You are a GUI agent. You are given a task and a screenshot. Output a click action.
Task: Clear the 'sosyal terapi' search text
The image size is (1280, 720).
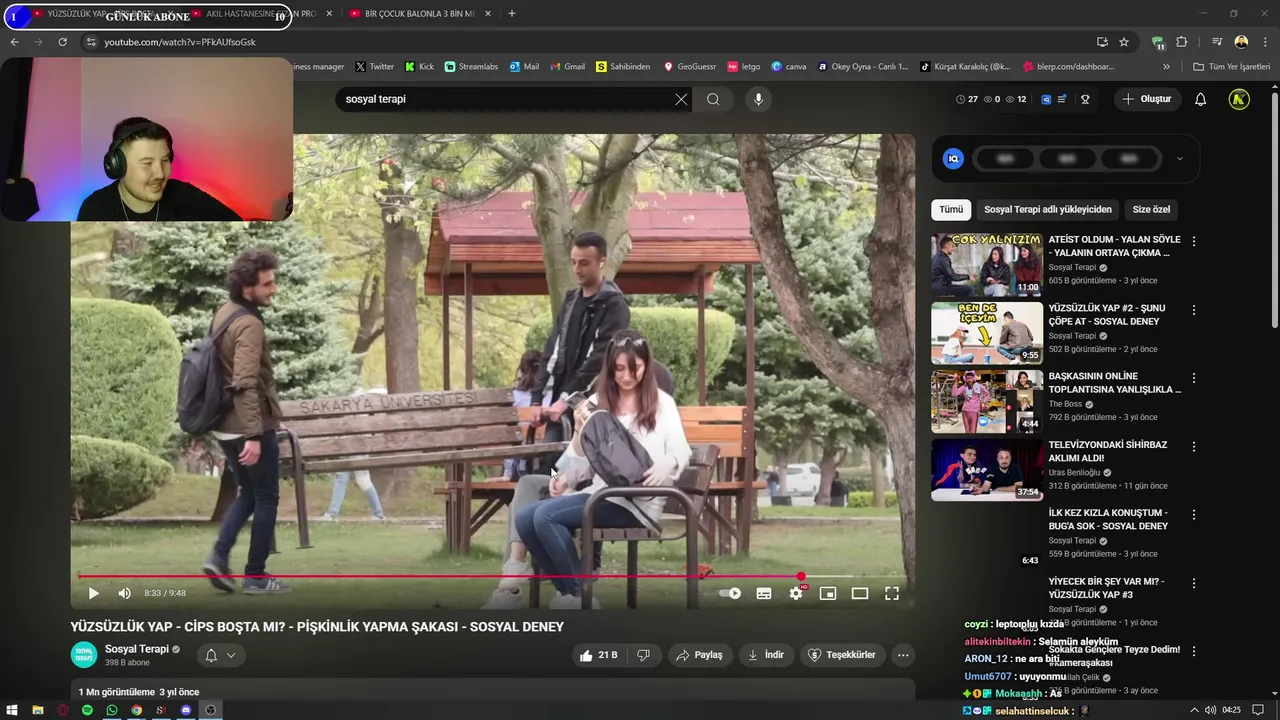click(681, 99)
